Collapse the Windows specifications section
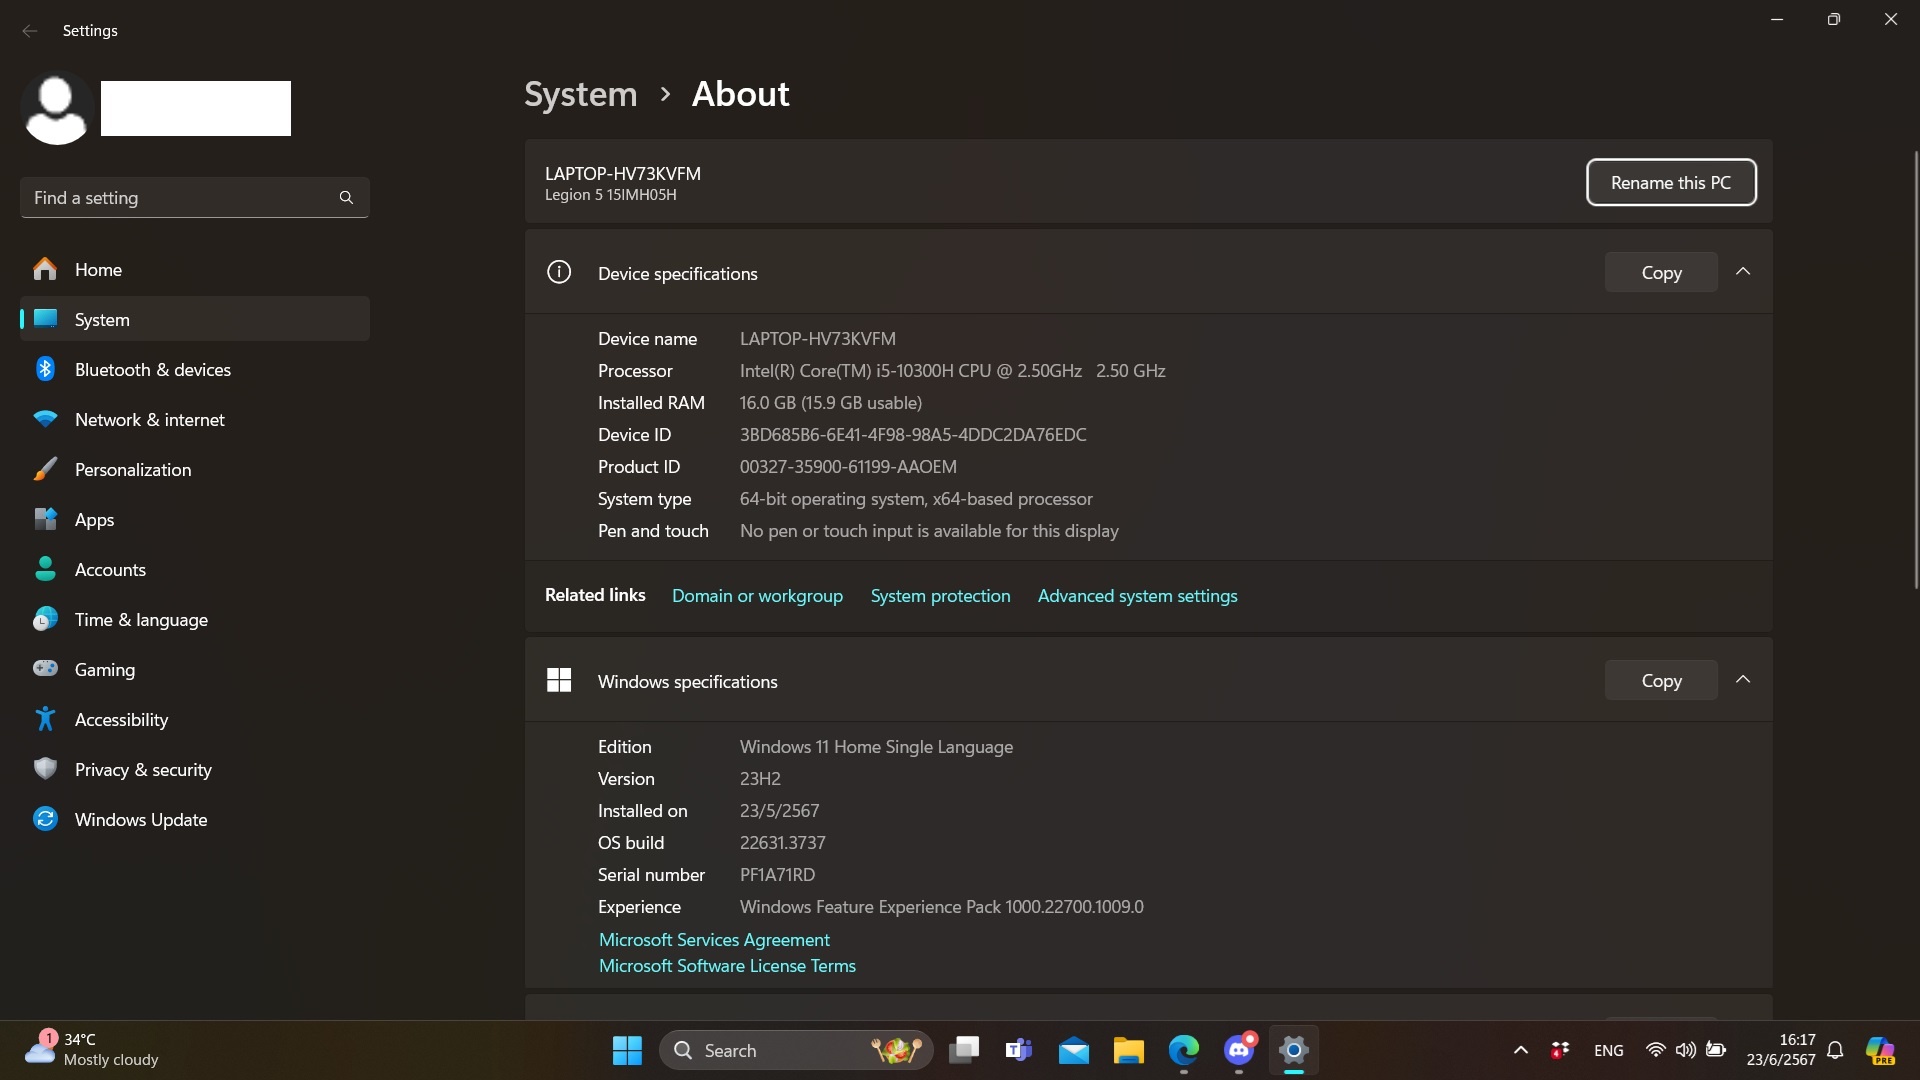Image resolution: width=1920 pixels, height=1080 pixels. [x=1743, y=680]
